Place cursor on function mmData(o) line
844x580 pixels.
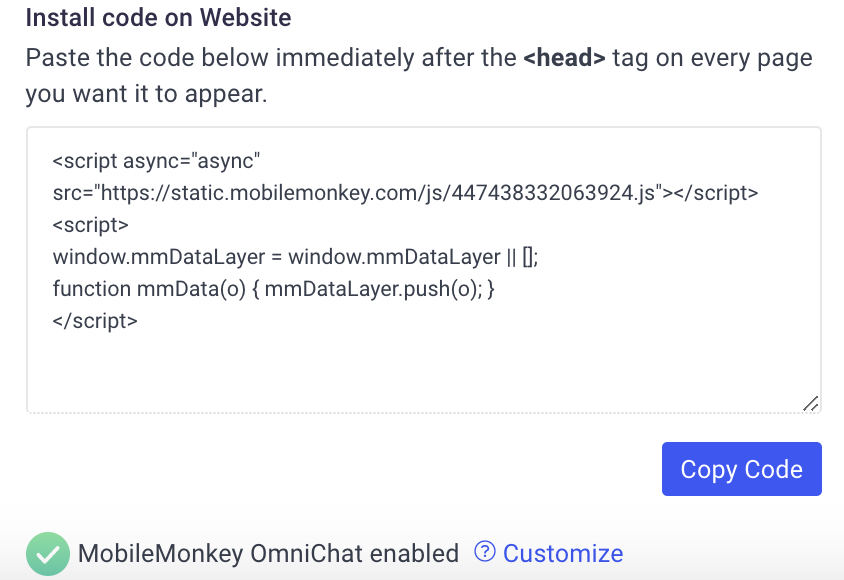coord(273,289)
